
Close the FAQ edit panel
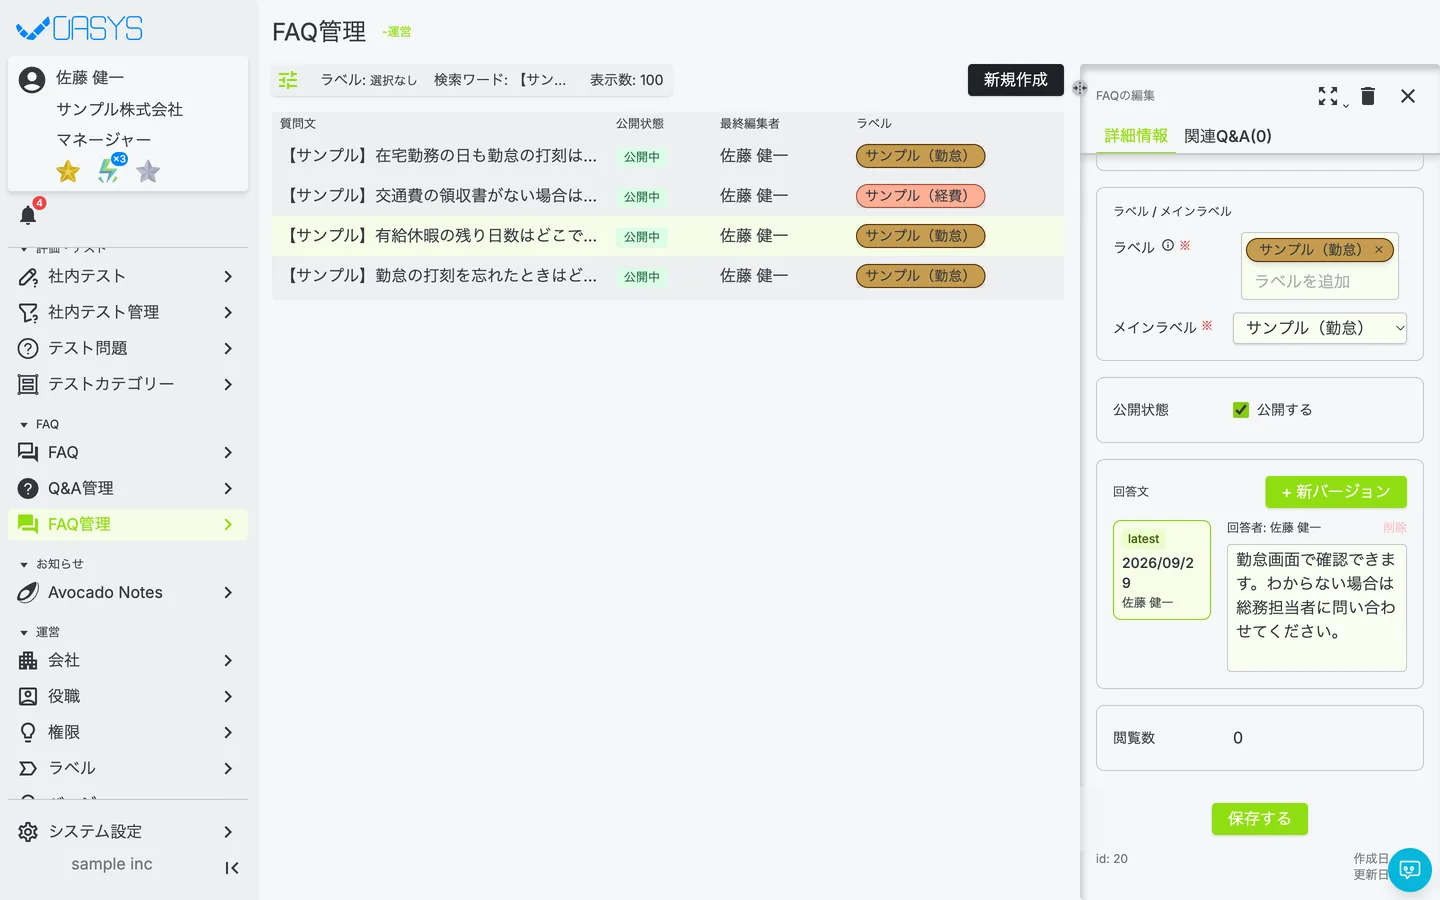1408,96
